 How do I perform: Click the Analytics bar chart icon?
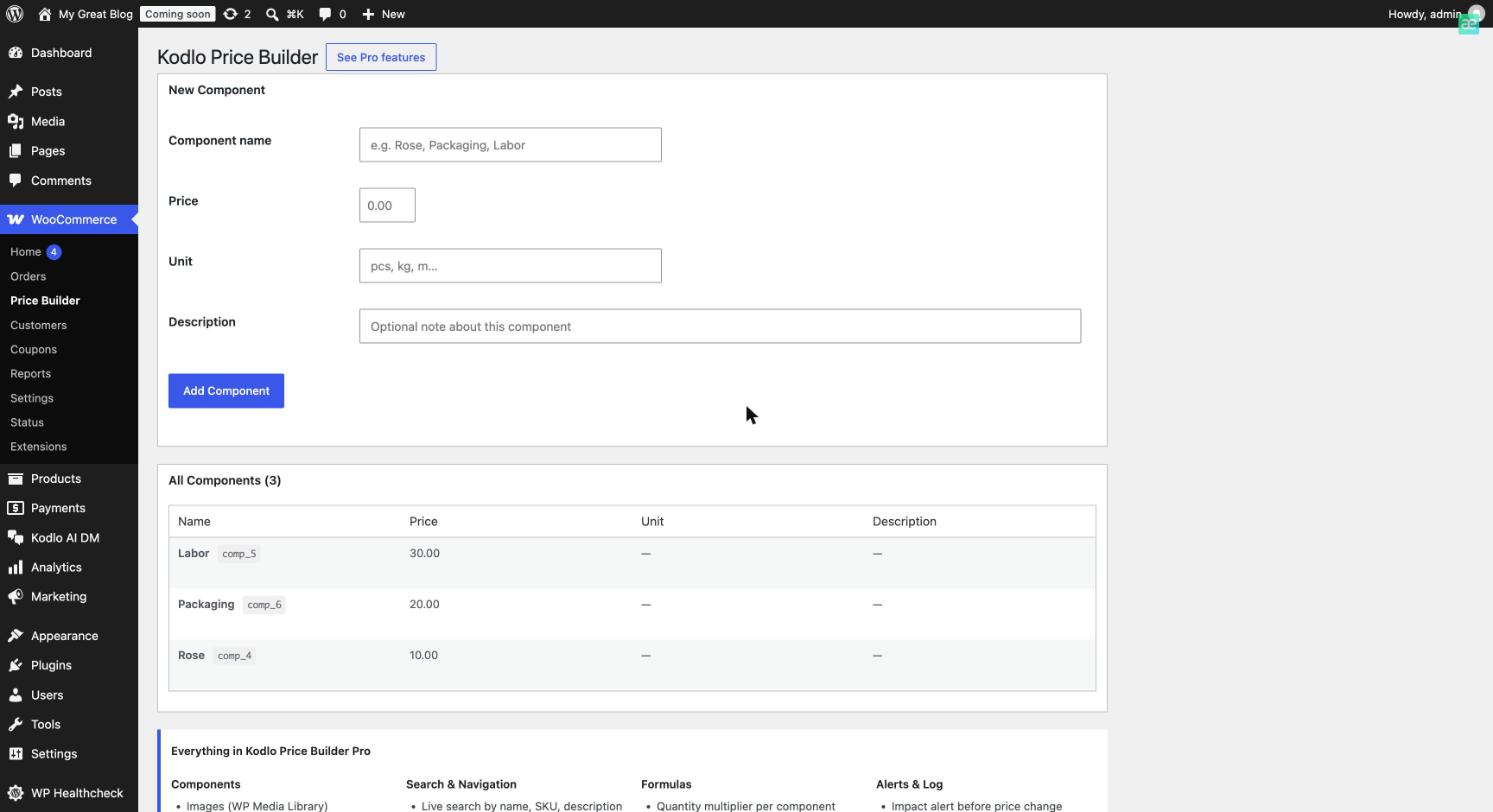(16, 567)
